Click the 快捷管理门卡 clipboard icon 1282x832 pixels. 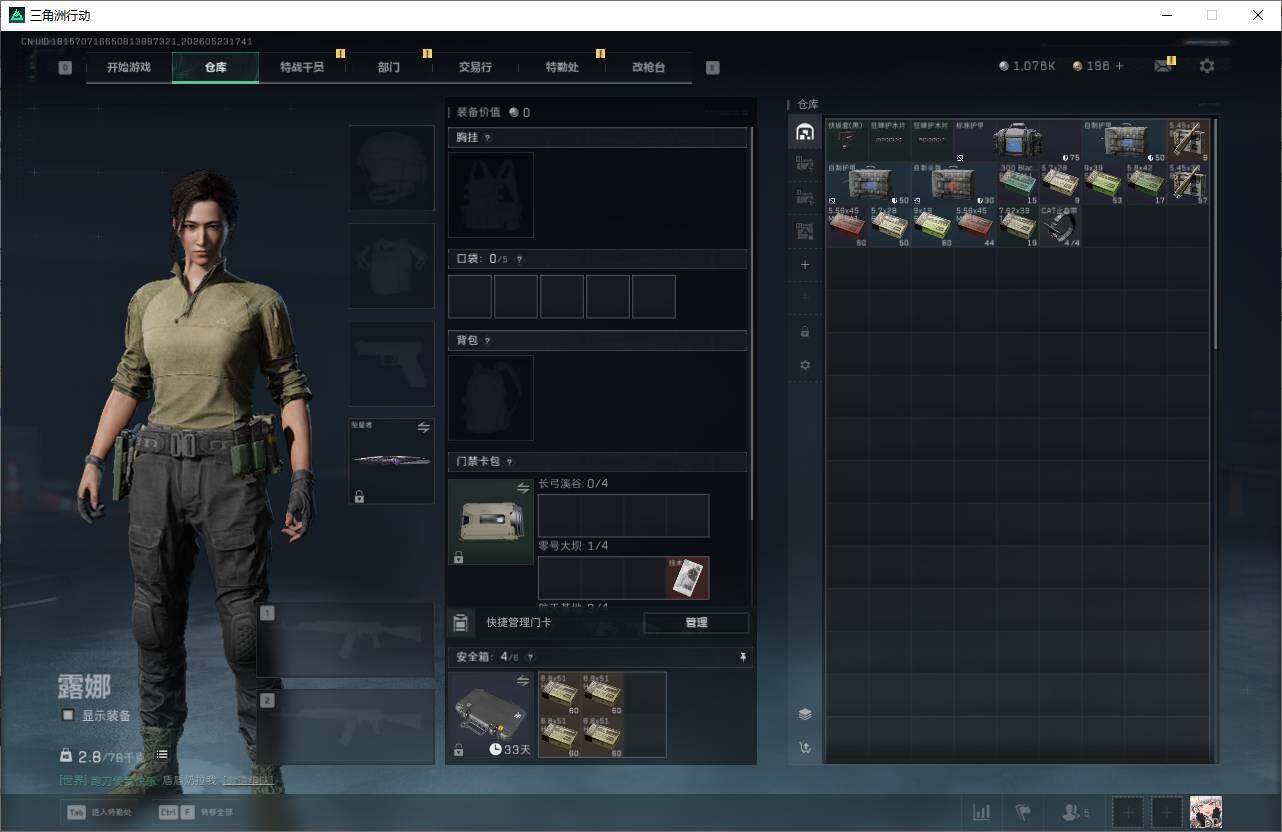coord(460,623)
